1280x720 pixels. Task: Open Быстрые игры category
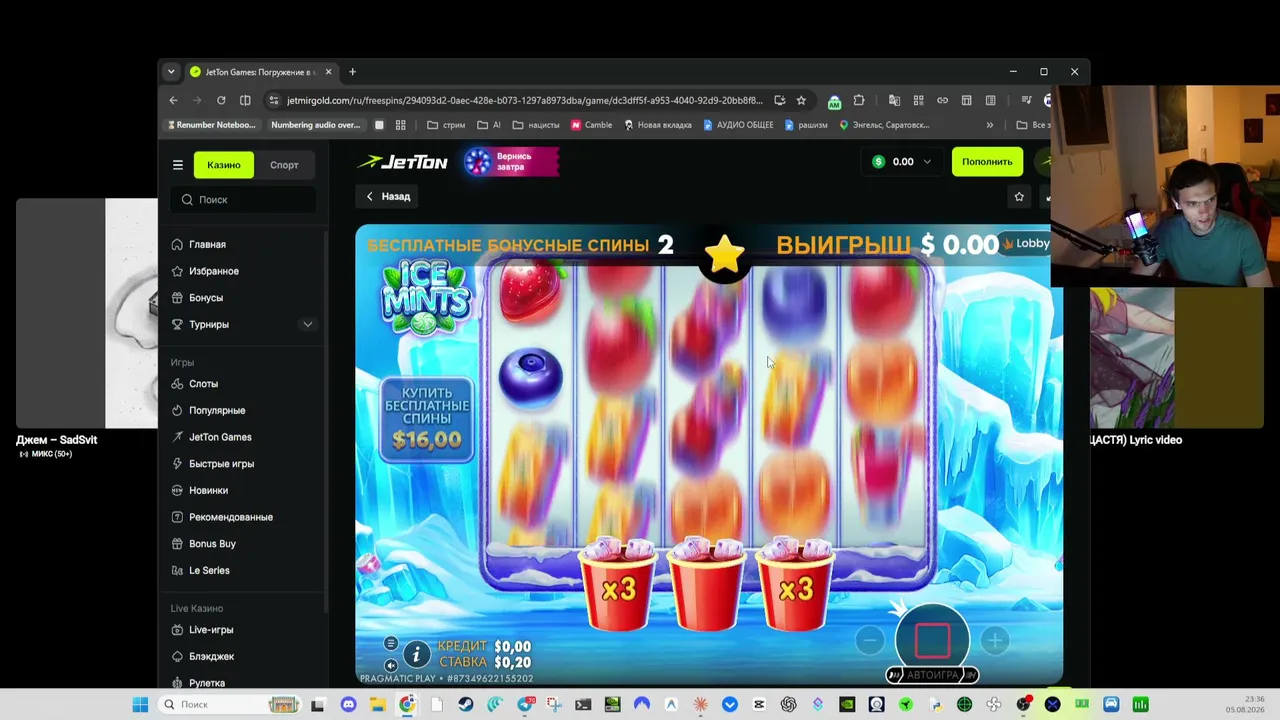pos(221,464)
